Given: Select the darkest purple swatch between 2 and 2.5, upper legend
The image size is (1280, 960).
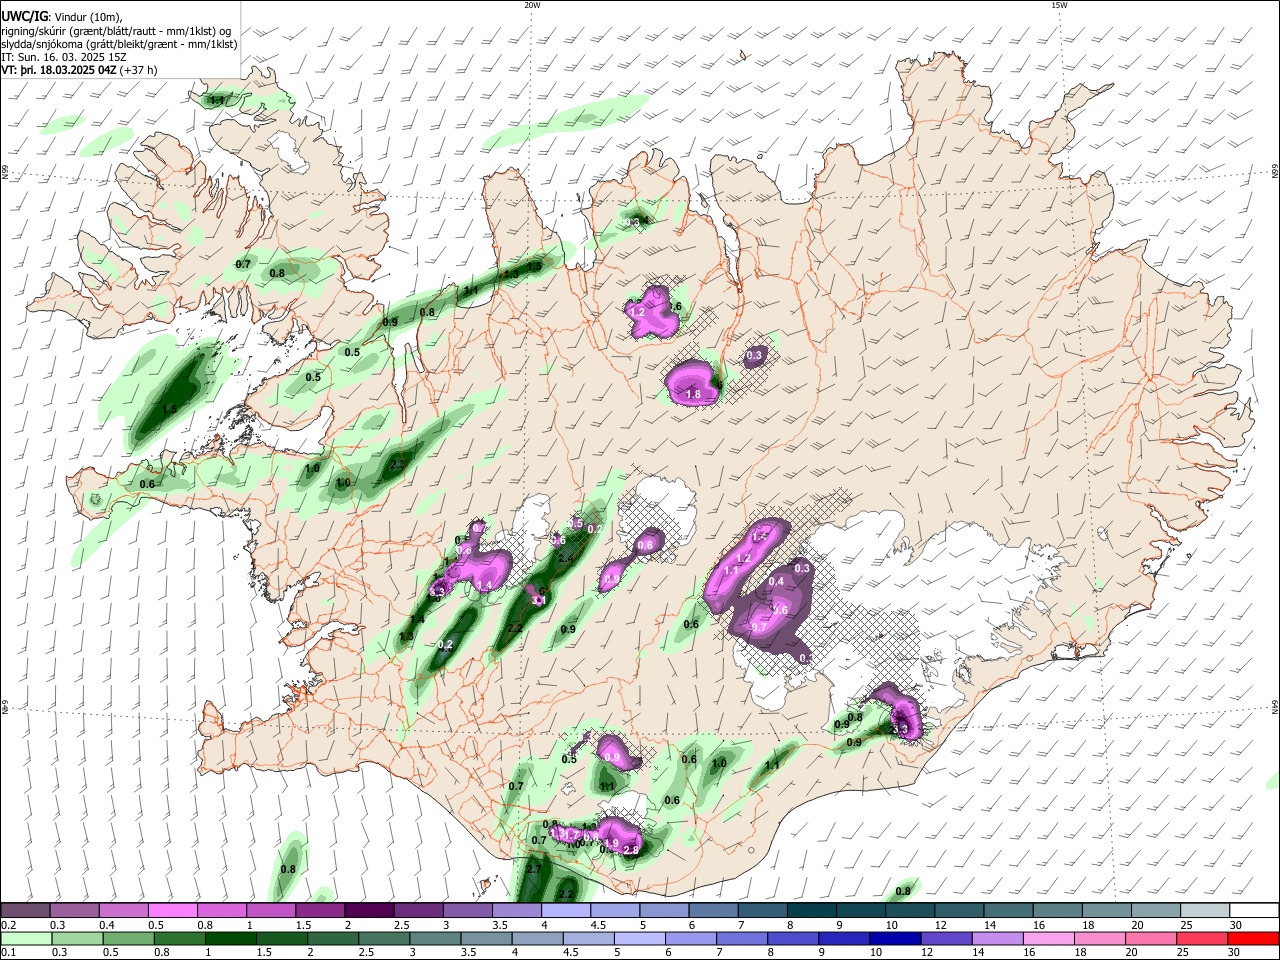Looking at the screenshot, I should (369, 910).
